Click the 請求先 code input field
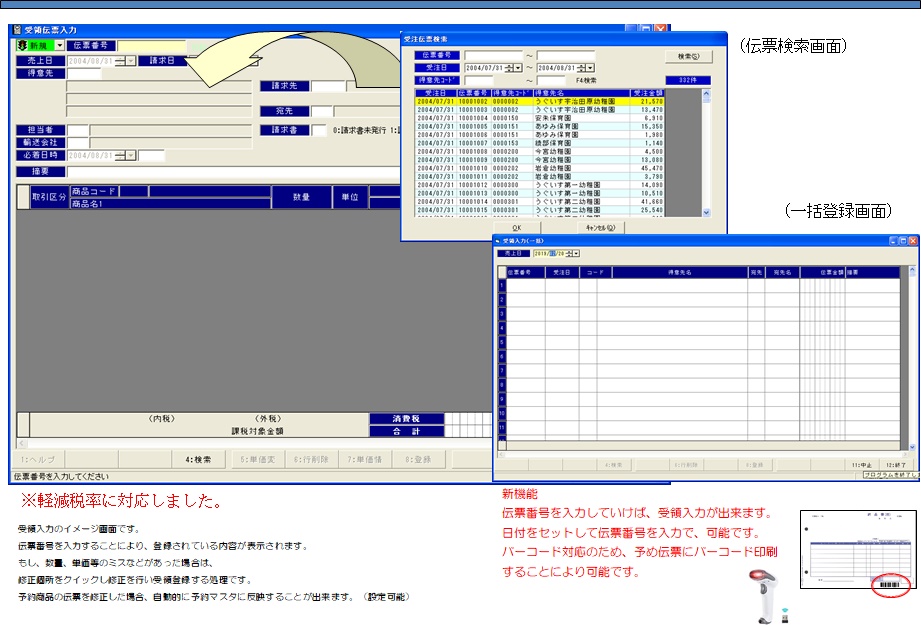Screen dimensions: 921x625 tap(328, 86)
